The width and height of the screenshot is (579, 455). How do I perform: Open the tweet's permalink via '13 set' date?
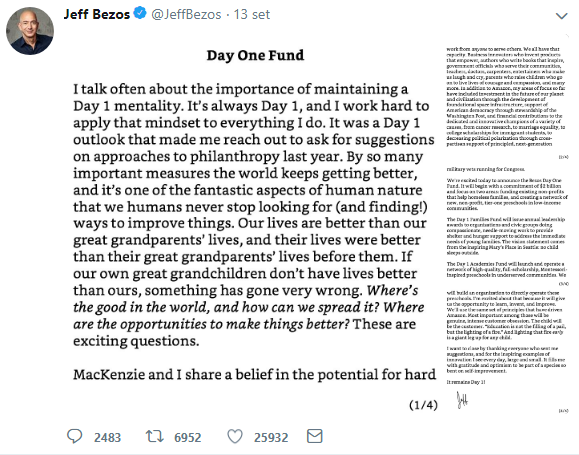tap(251, 14)
